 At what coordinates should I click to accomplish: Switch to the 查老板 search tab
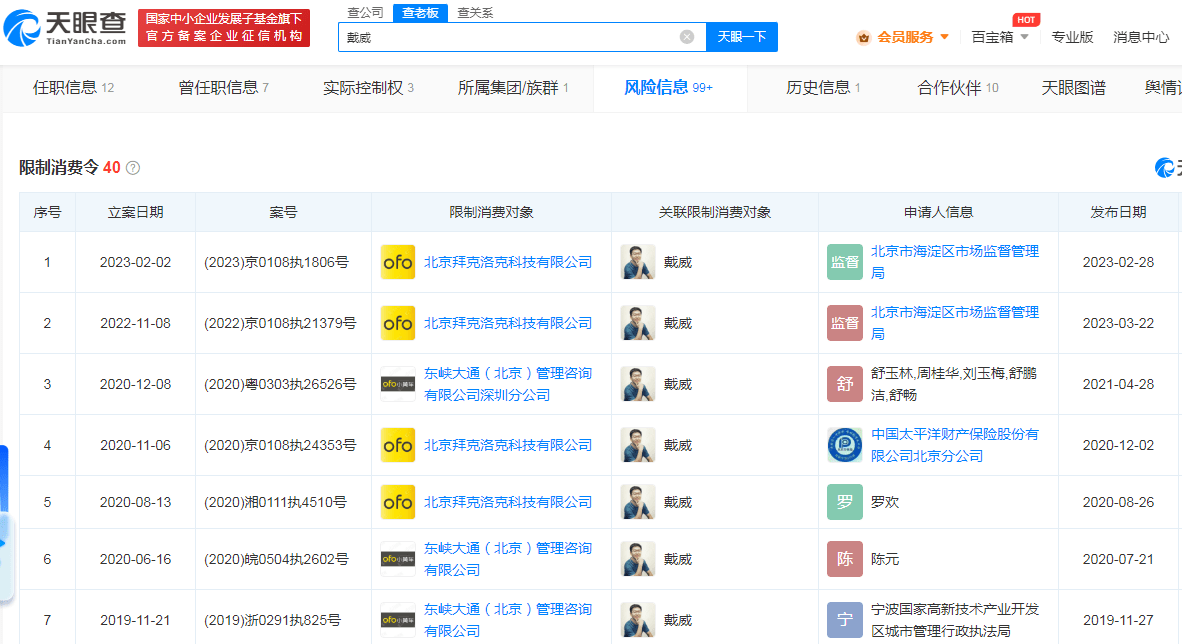[420, 13]
